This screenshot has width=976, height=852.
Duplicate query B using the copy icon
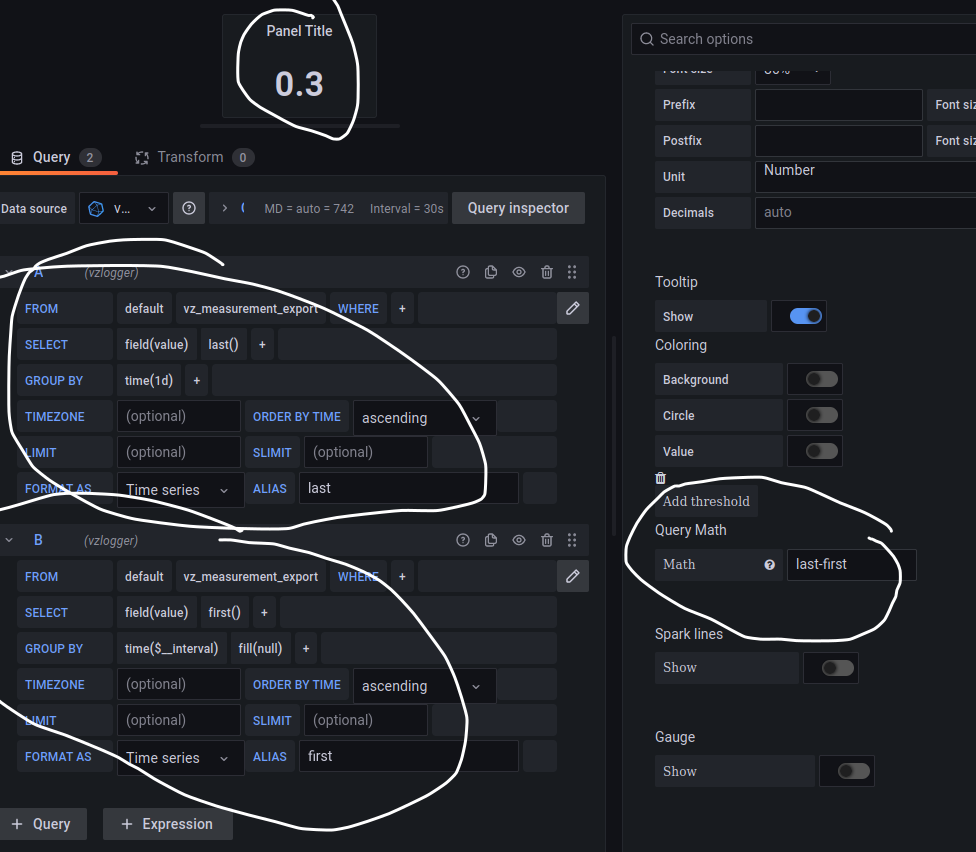[x=491, y=540]
